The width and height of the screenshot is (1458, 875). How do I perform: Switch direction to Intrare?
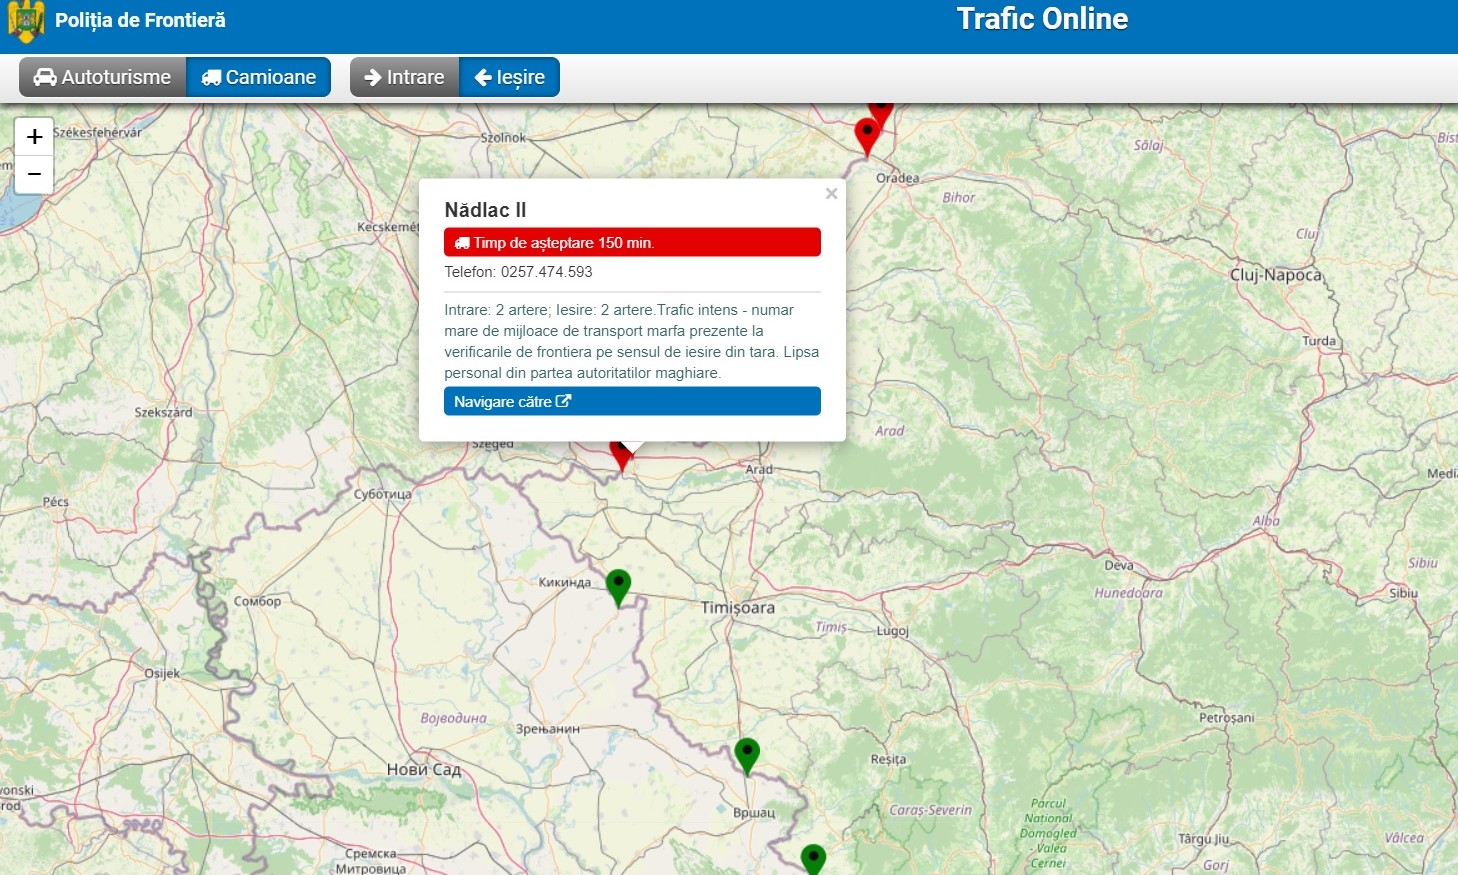click(x=404, y=77)
